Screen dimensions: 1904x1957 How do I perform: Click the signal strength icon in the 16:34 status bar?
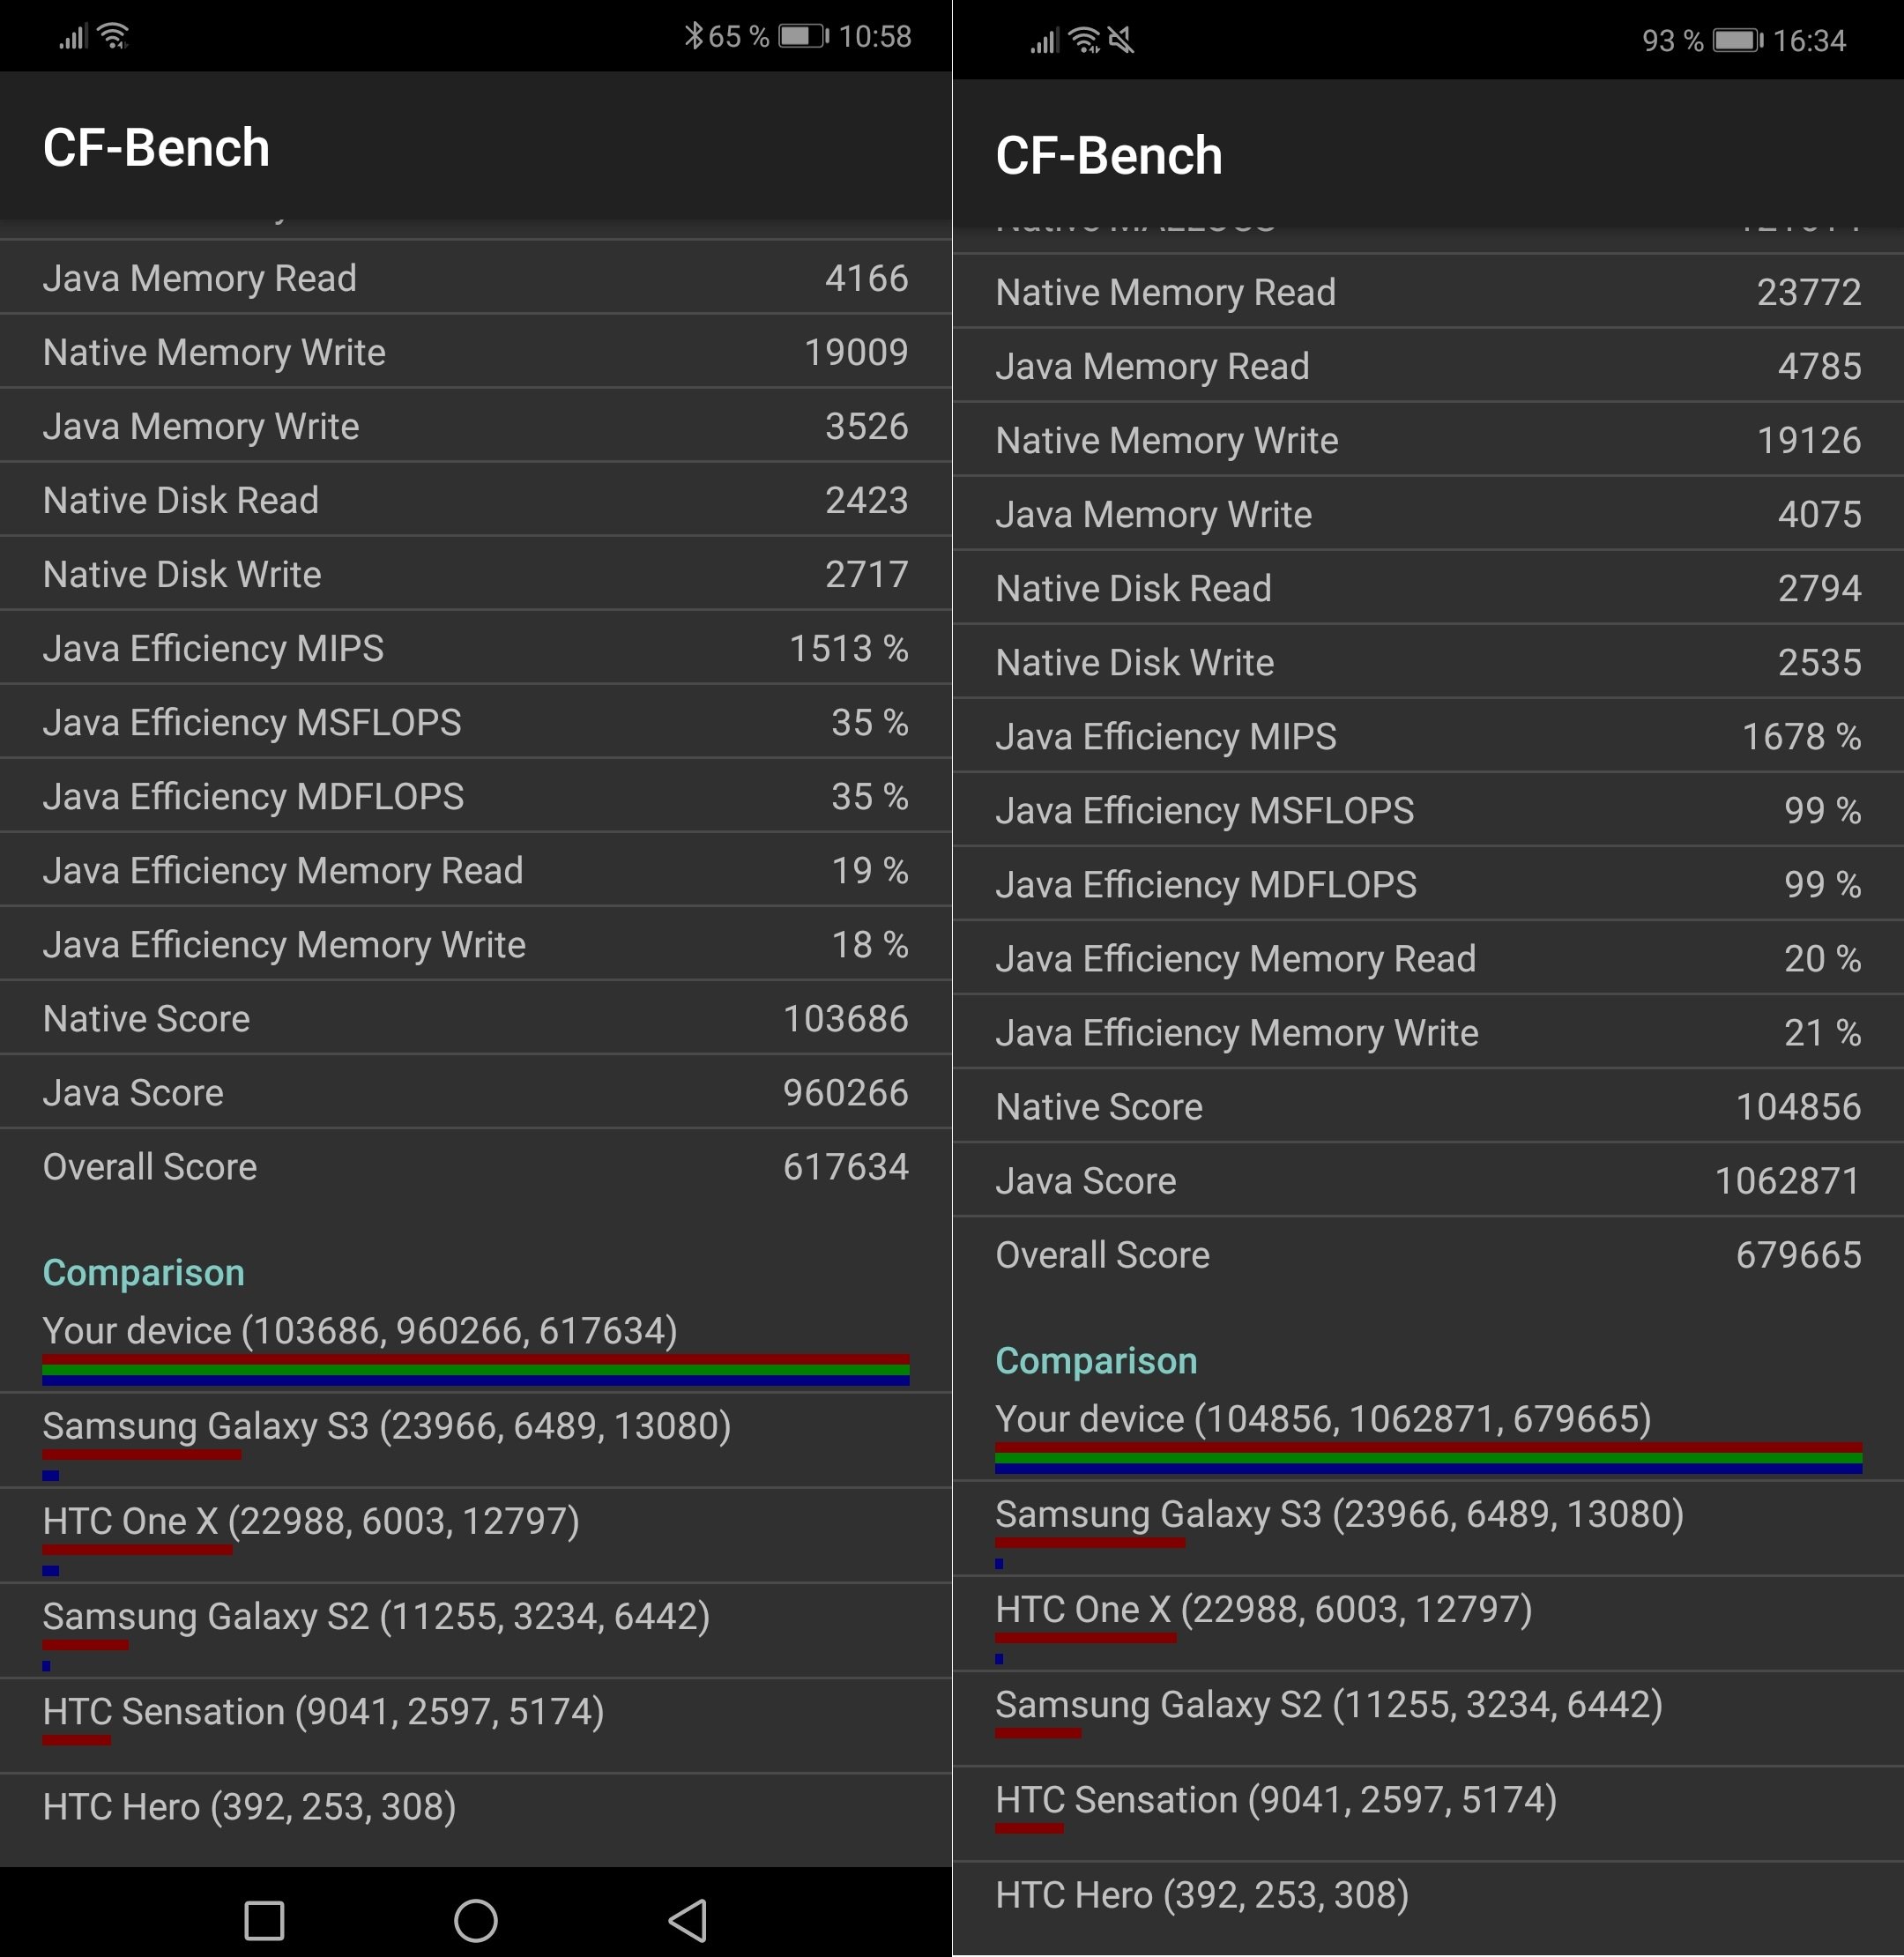1044,42
